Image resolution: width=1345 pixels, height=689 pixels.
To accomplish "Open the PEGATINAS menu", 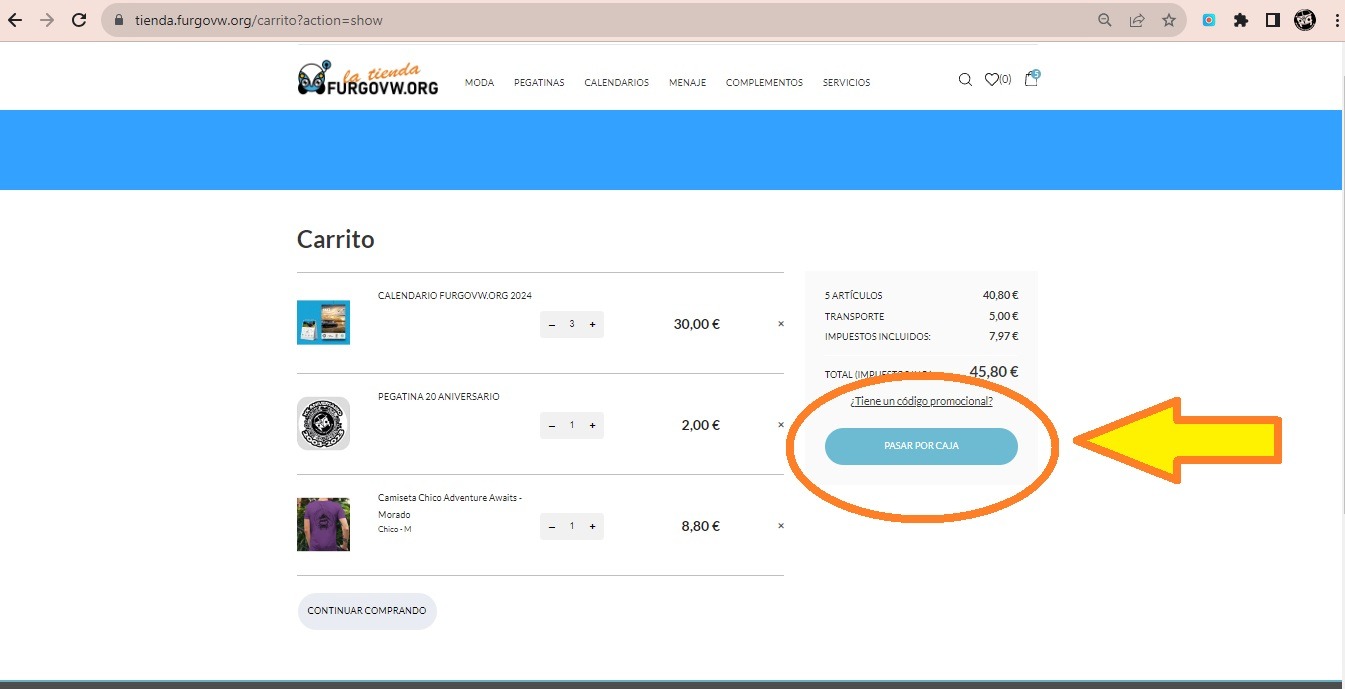I will coord(539,83).
